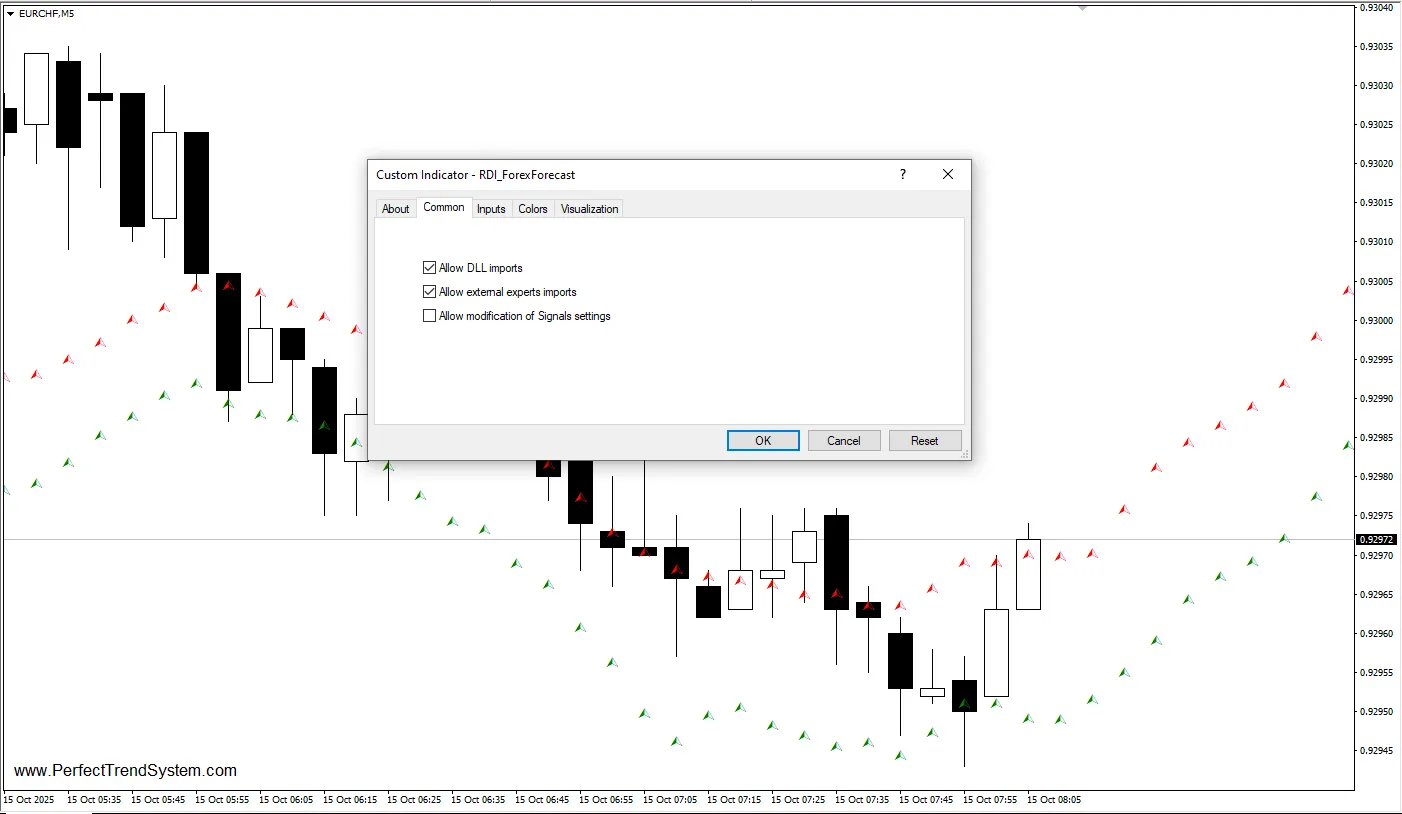This screenshot has height=814, width=1402.
Task: Click the Cancel button
Action: tap(843, 441)
